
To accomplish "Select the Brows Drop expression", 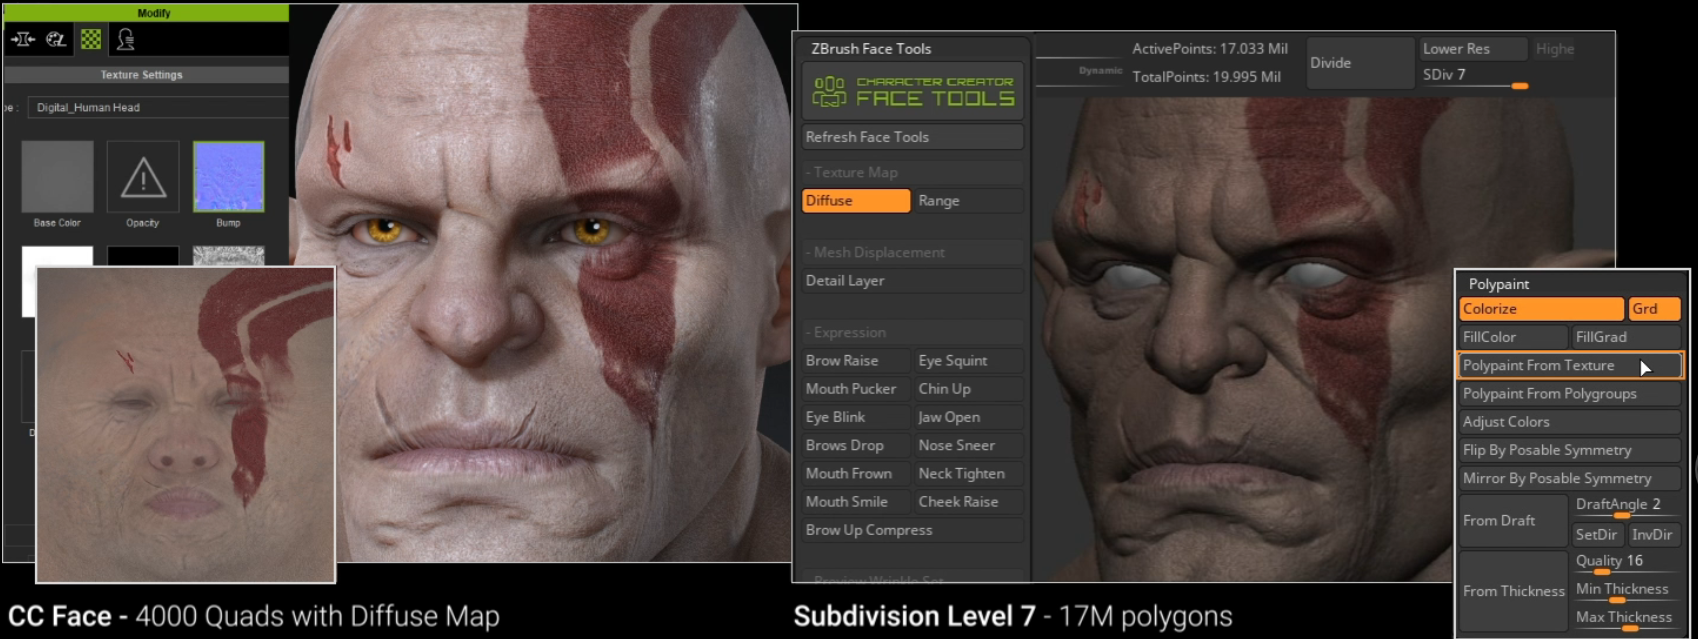I will coord(857,445).
